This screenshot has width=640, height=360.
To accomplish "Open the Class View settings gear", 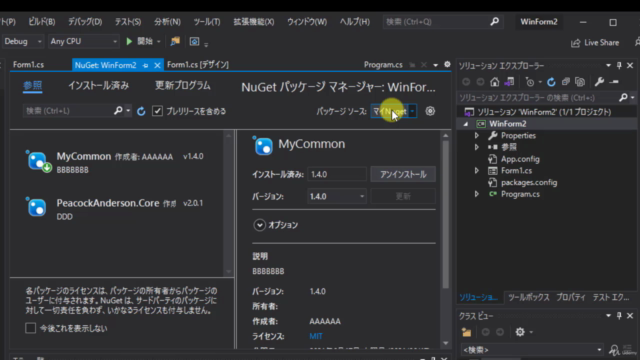I will 520,332.
